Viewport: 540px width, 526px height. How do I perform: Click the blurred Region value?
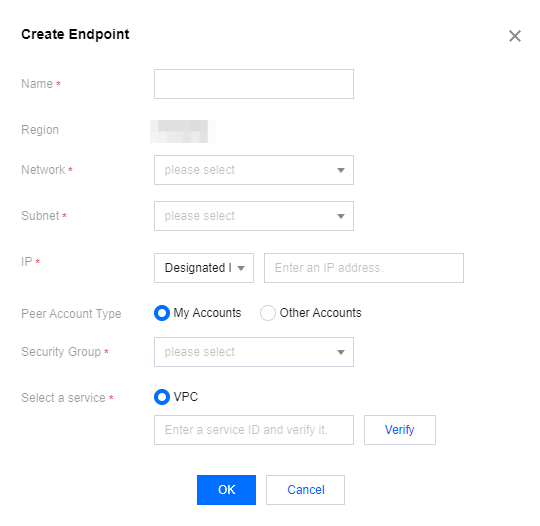coord(183,131)
